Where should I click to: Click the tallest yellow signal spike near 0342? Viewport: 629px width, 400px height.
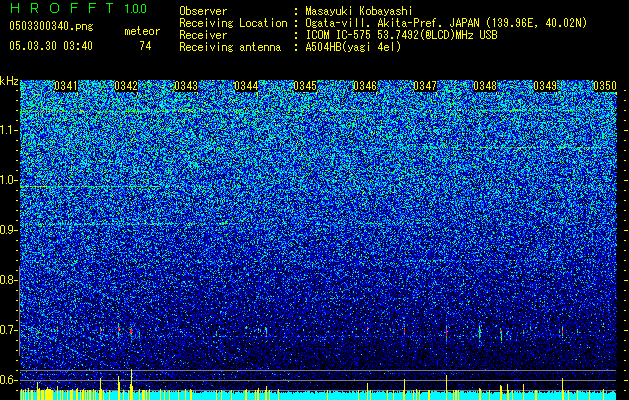tap(132, 384)
